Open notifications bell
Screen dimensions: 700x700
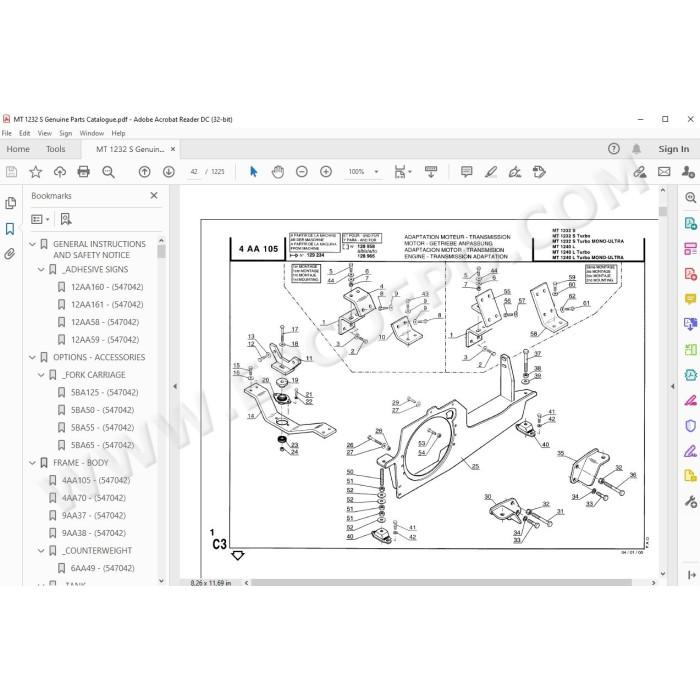coord(637,149)
